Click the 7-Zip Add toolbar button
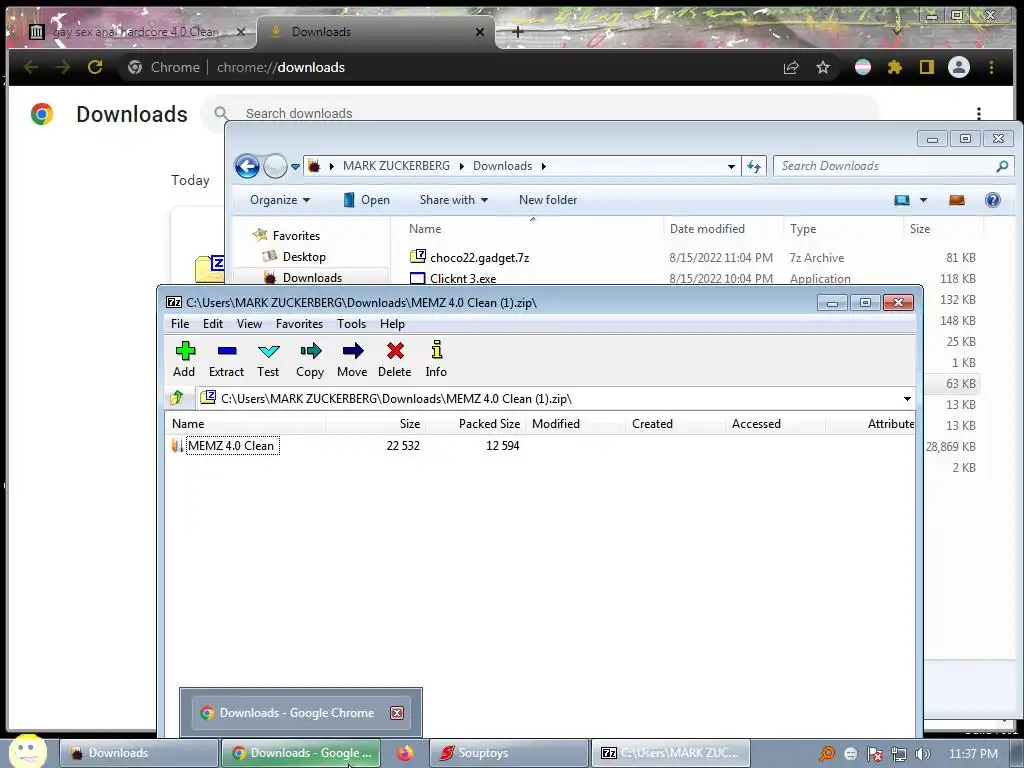The image size is (1024, 768). tap(184, 359)
